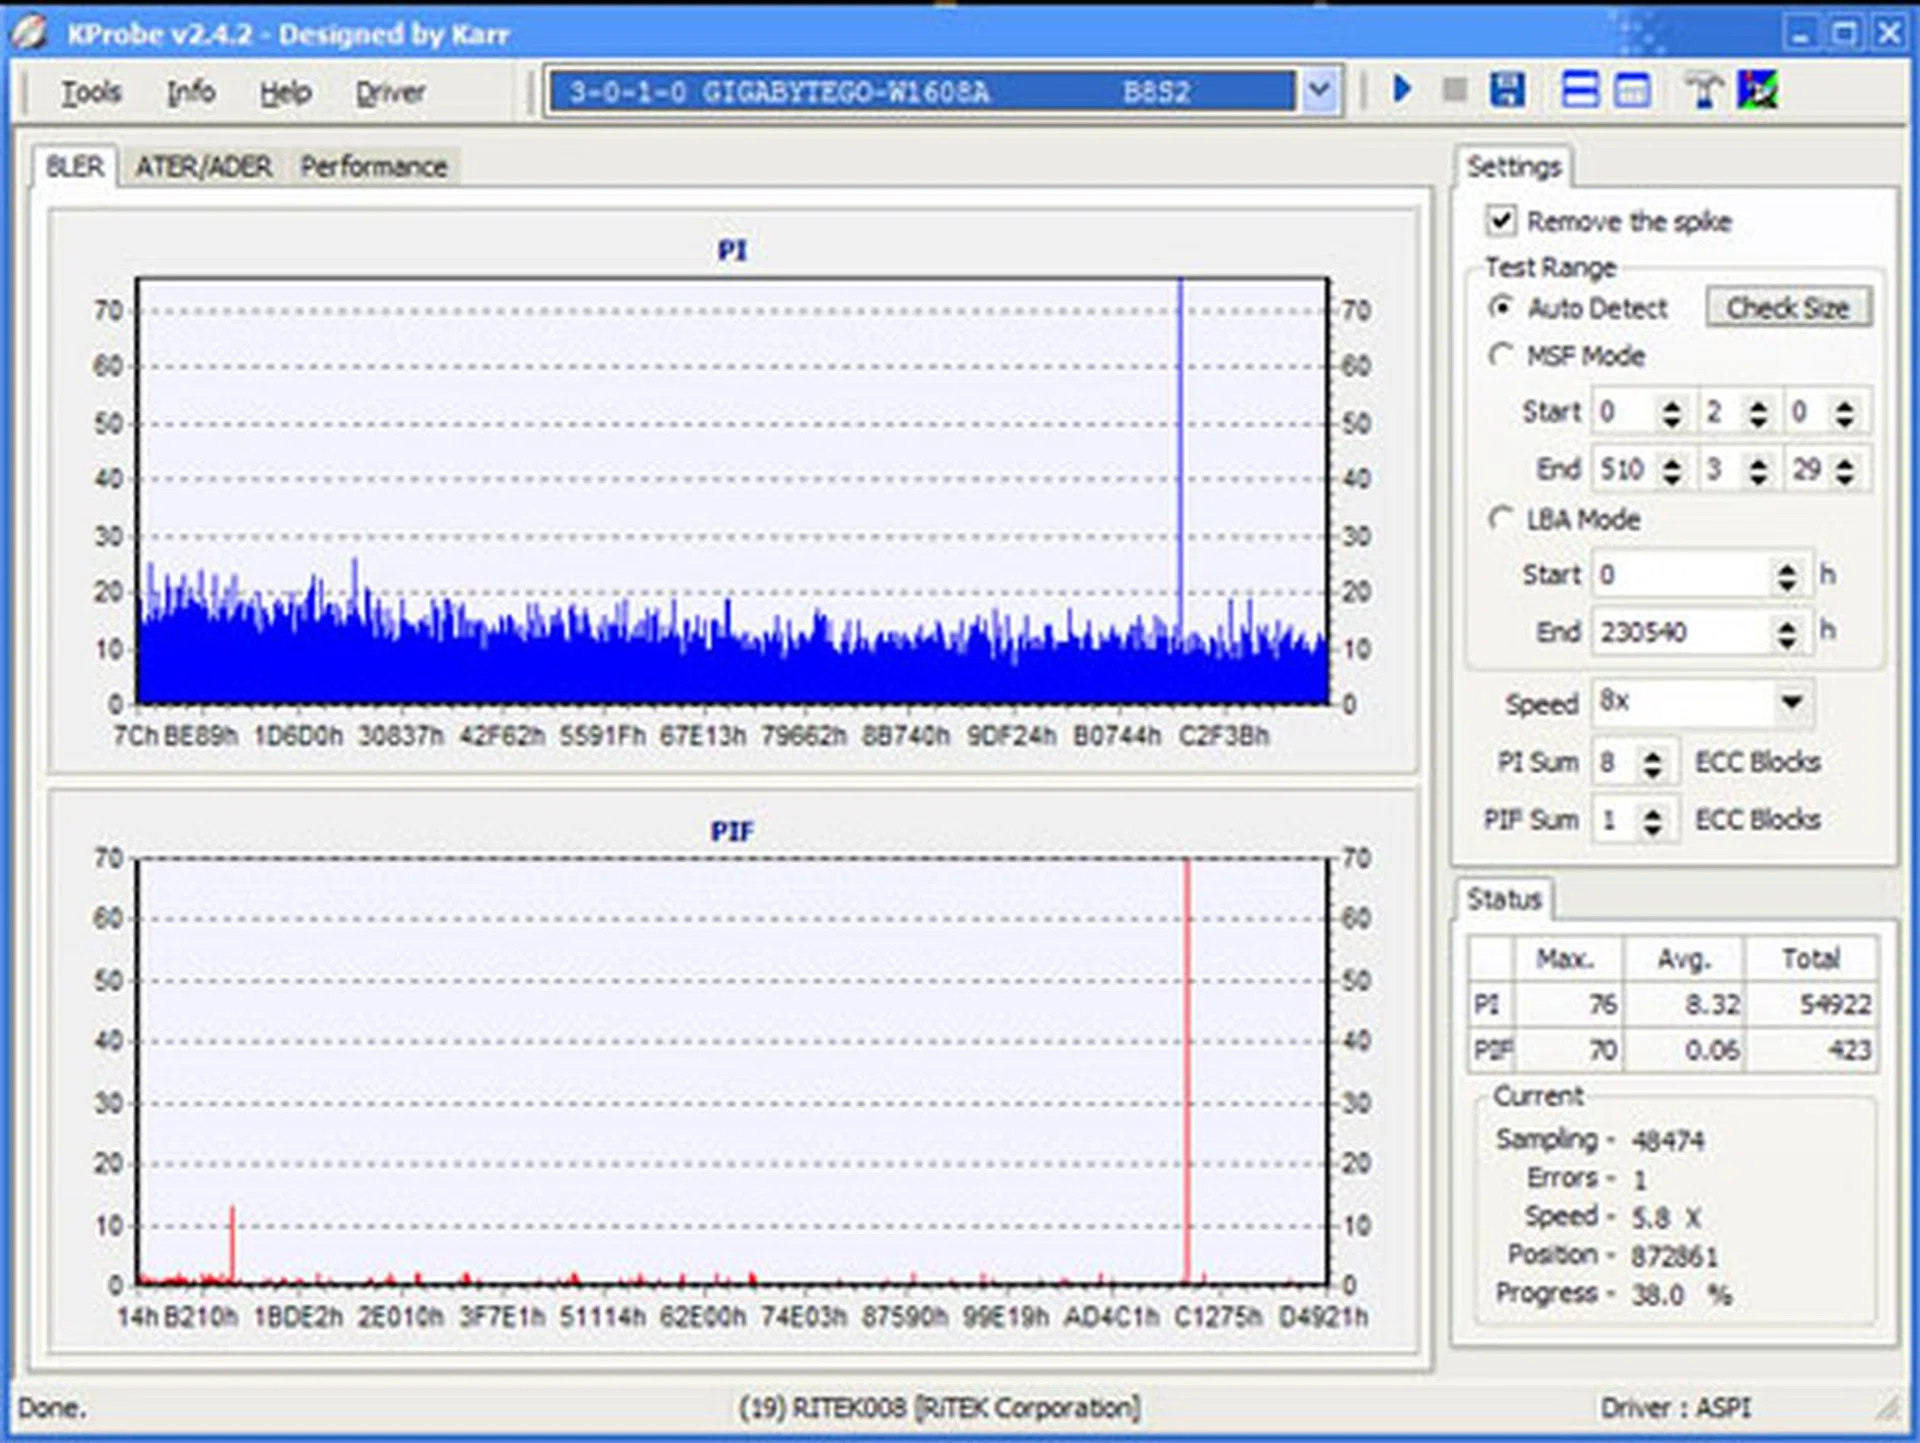This screenshot has height=1443, width=1920.
Task: Select MSF Mode radio button
Action: pos(1500,355)
